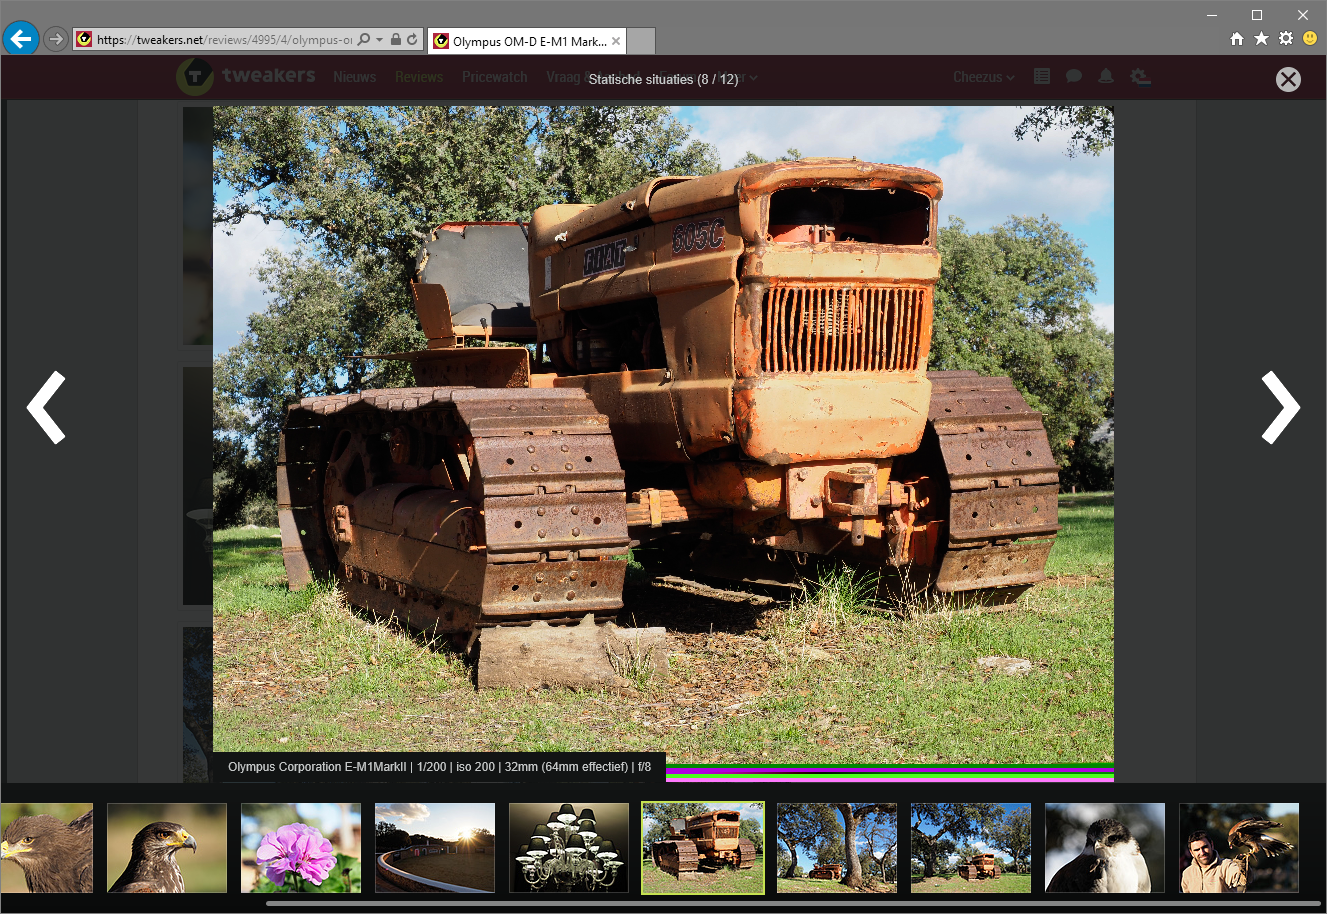Click the 'Statische situaties (8 / 12)' title
Viewport: 1327px width, 914px height.
click(663, 79)
